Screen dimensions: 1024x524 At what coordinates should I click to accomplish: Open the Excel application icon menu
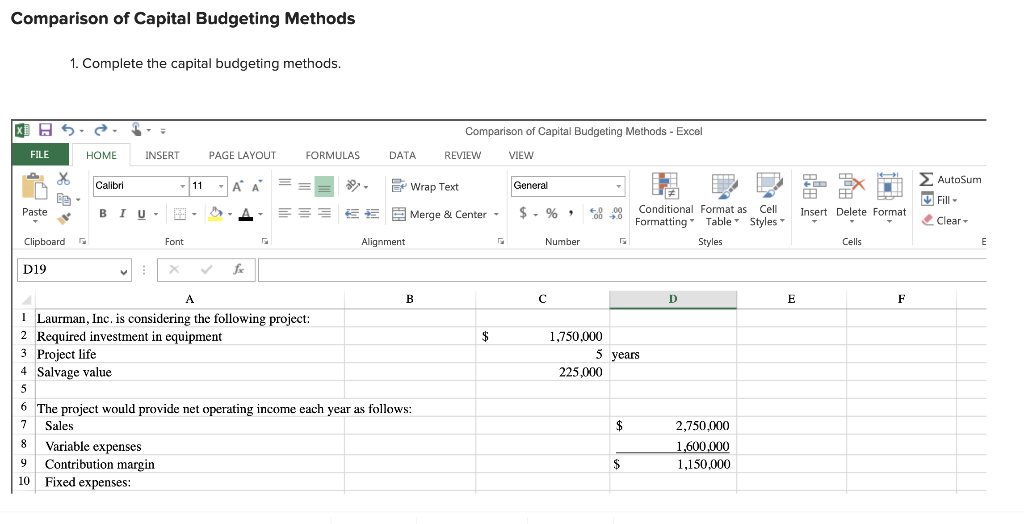tap(22, 130)
